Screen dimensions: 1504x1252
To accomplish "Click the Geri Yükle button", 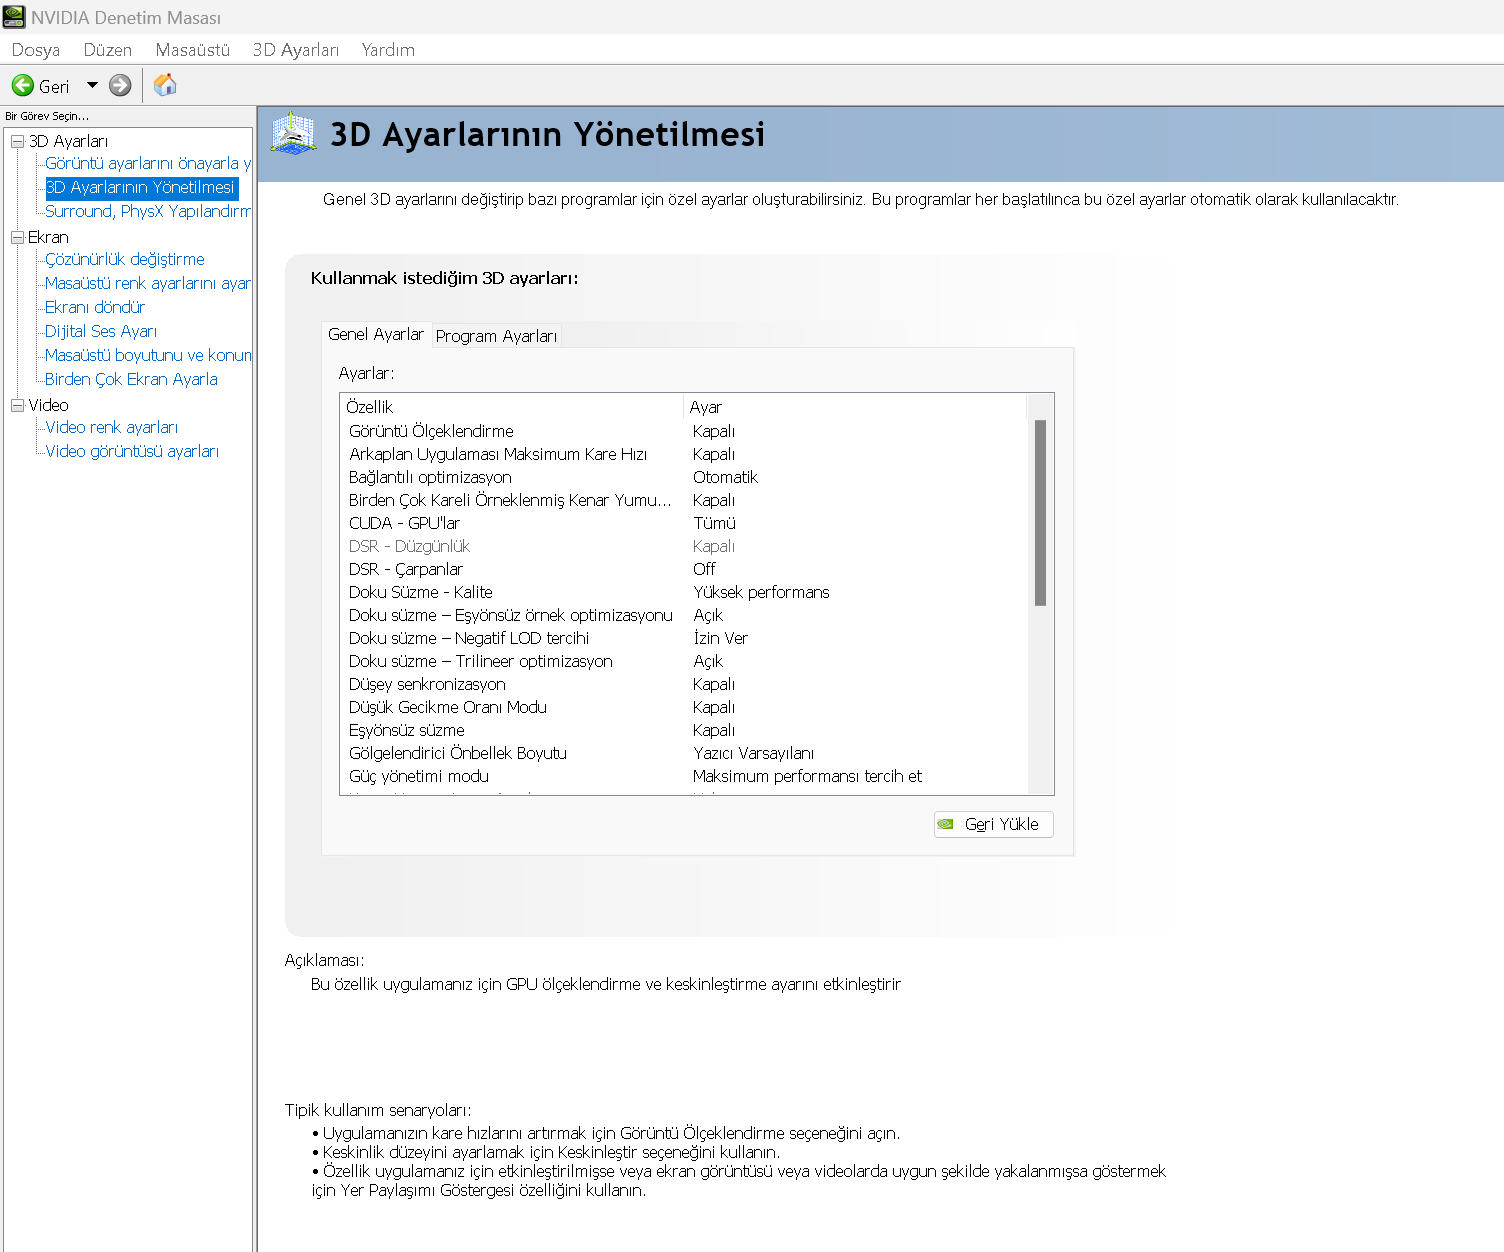I will (x=994, y=824).
